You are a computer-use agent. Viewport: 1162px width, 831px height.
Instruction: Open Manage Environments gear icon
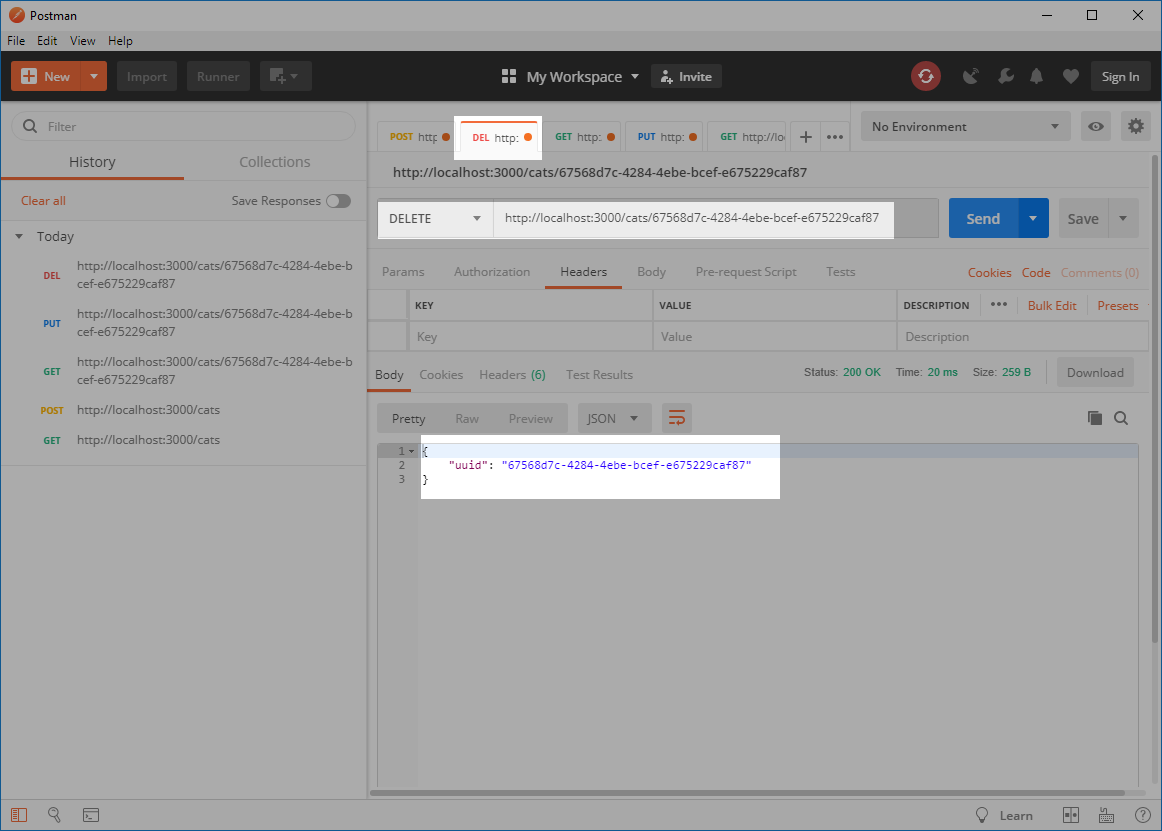coord(1135,127)
